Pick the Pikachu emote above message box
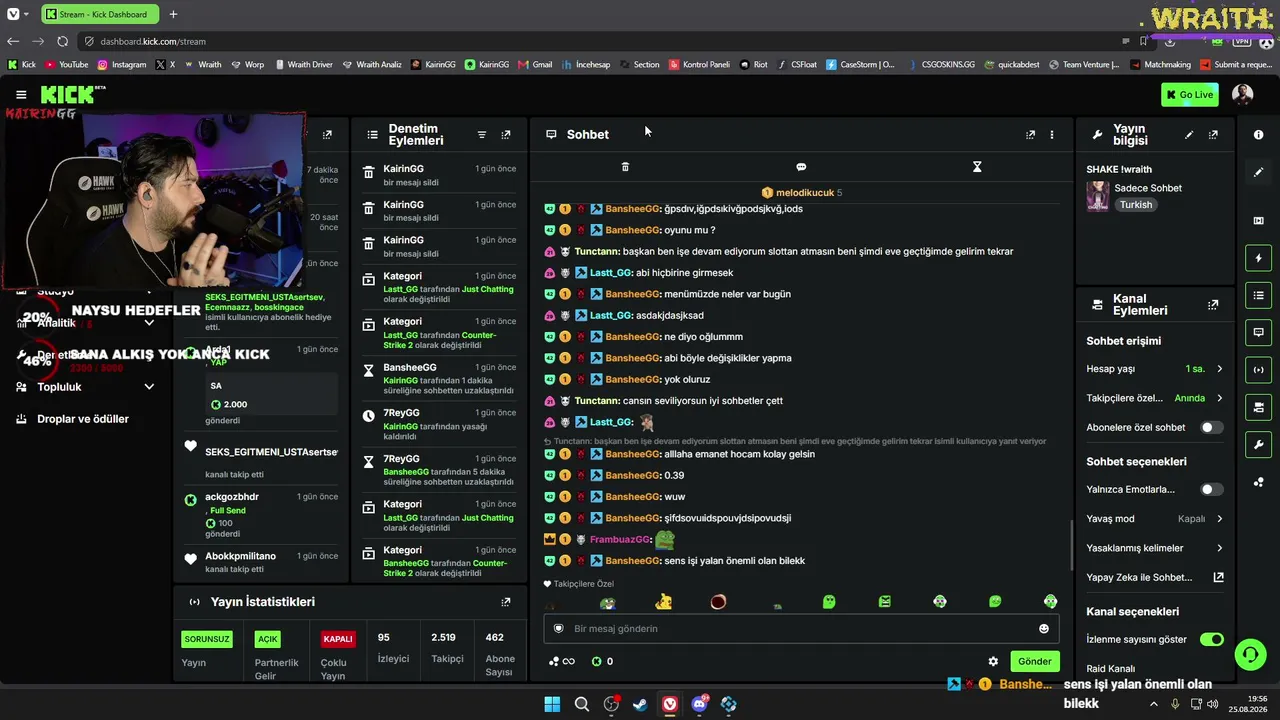Screen dimensions: 1280x720 [663, 601]
